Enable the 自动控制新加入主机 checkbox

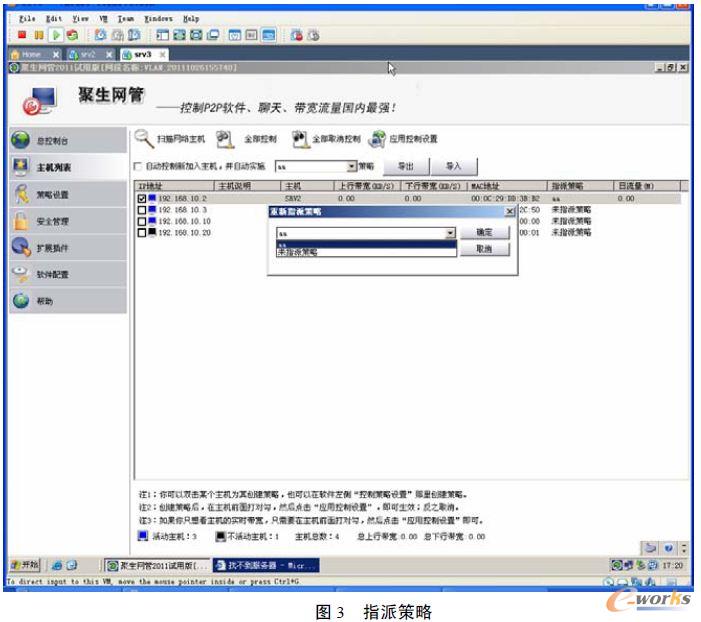tap(138, 166)
